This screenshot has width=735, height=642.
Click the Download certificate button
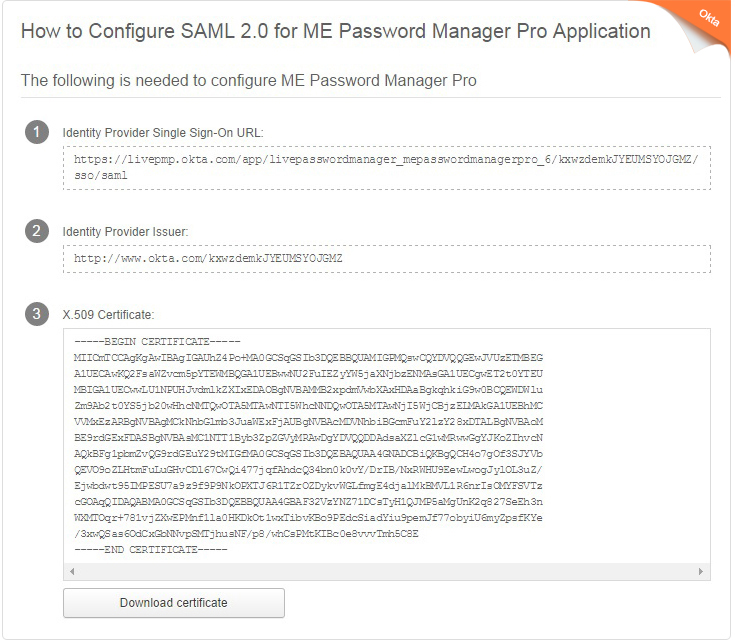tap(174, 603)
